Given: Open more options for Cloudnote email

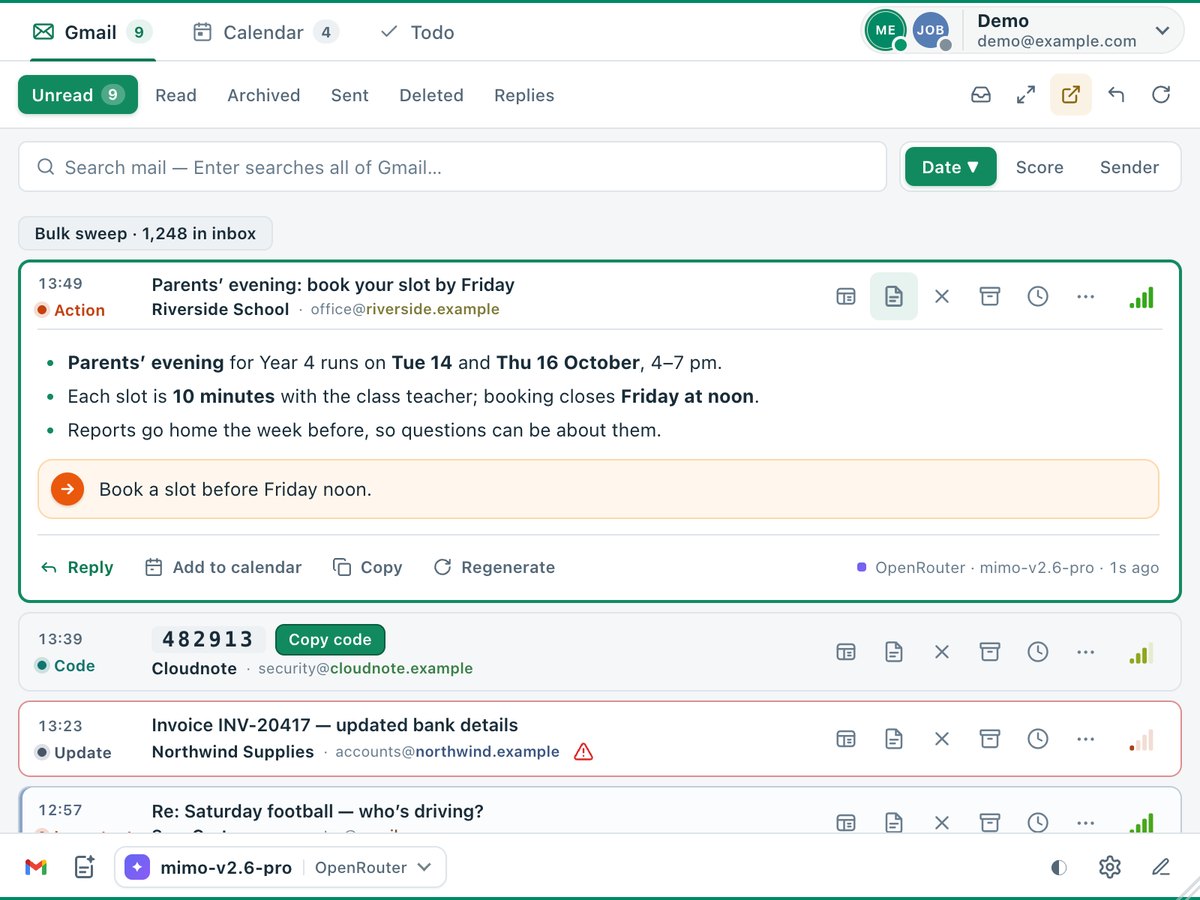Looking at the screenshot, I should 1086,652.
